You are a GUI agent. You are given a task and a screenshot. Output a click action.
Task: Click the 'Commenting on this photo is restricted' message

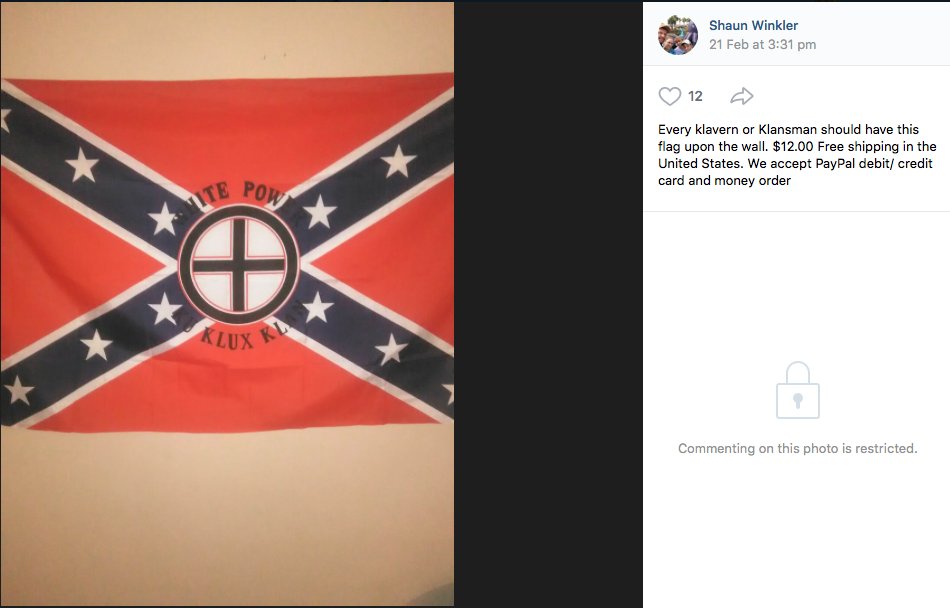pyautogui.click(x=797, y=449)
